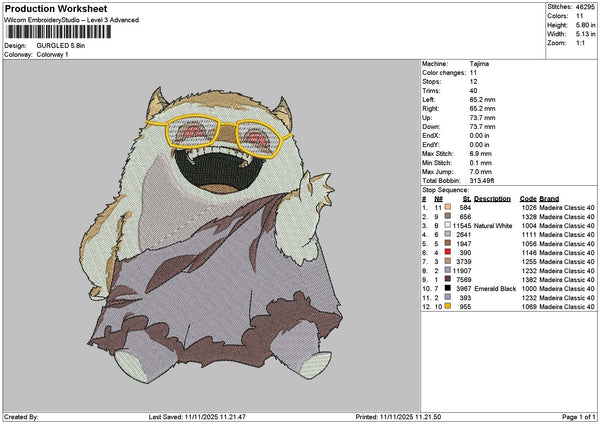Click the 'Page 1 of 1' footer text
This screenshot has height=424, width=600.
coord(579,417)
